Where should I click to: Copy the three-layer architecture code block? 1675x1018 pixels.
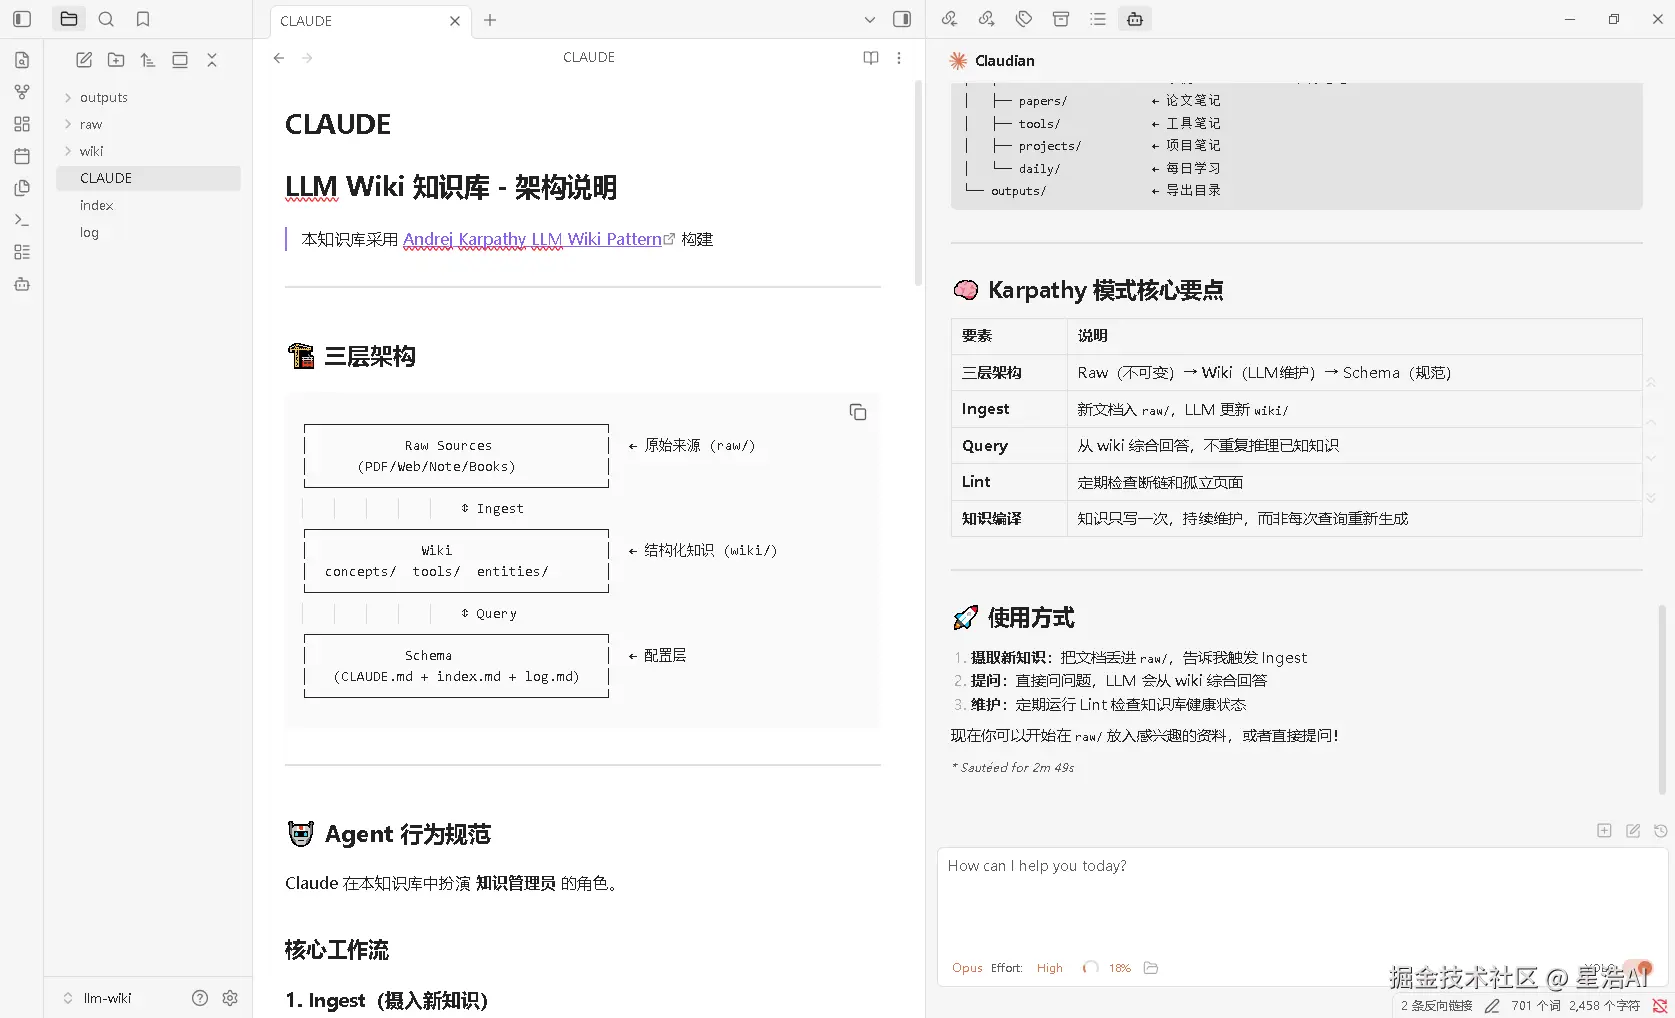click(x=858, y=412)
